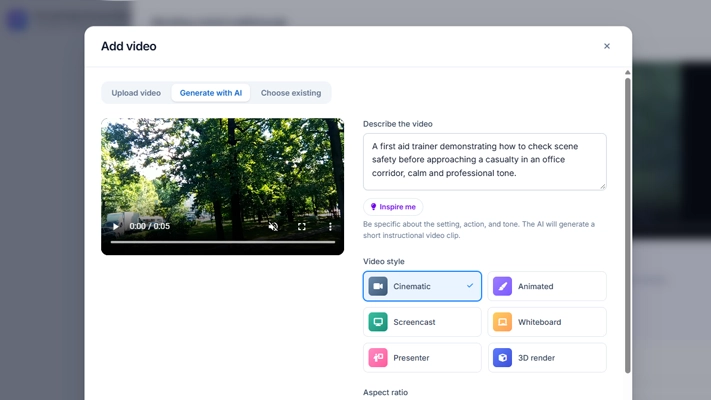Click the dialog's vertical scrollbar
Image resolution: width=711 pixels, height=400 pixels.
(x=628, y=225)
